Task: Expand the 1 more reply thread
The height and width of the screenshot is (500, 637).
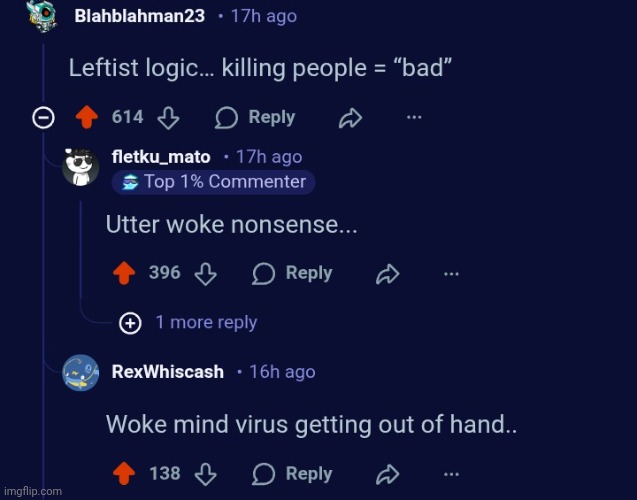Action: click(130, 323)
